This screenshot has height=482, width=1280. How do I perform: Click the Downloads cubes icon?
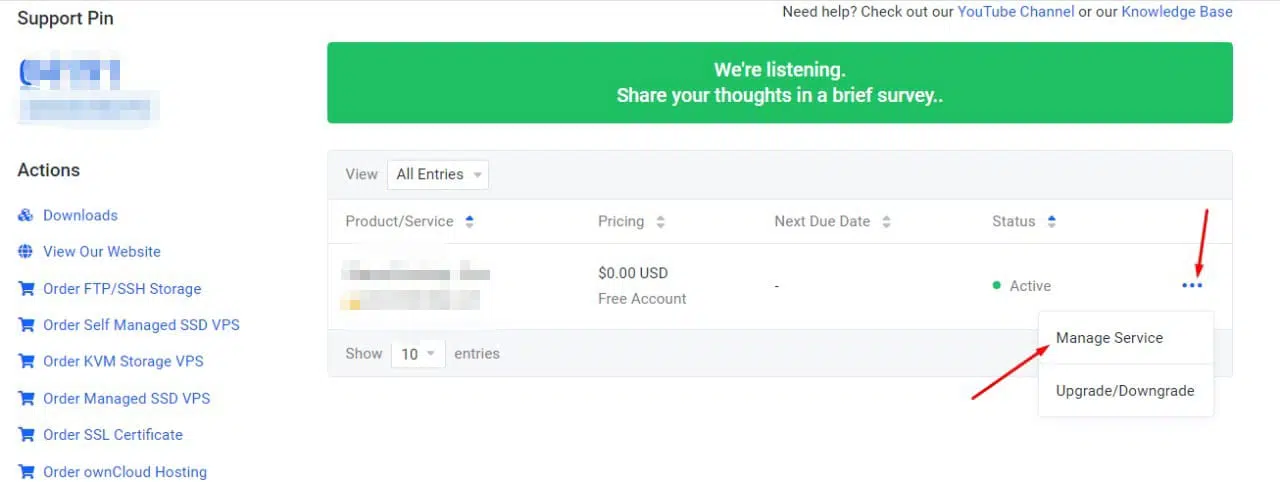tap(26, 215)
